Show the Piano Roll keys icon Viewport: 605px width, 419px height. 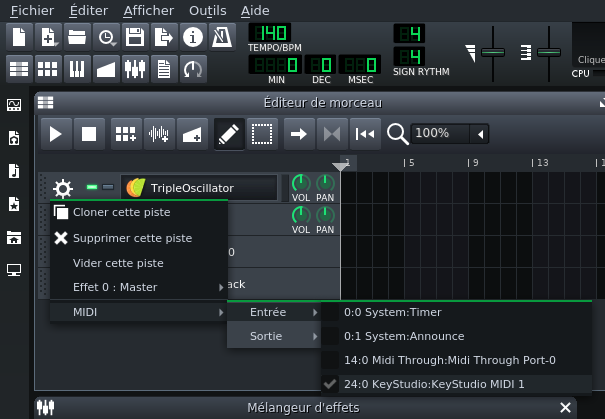coord(77,69)
